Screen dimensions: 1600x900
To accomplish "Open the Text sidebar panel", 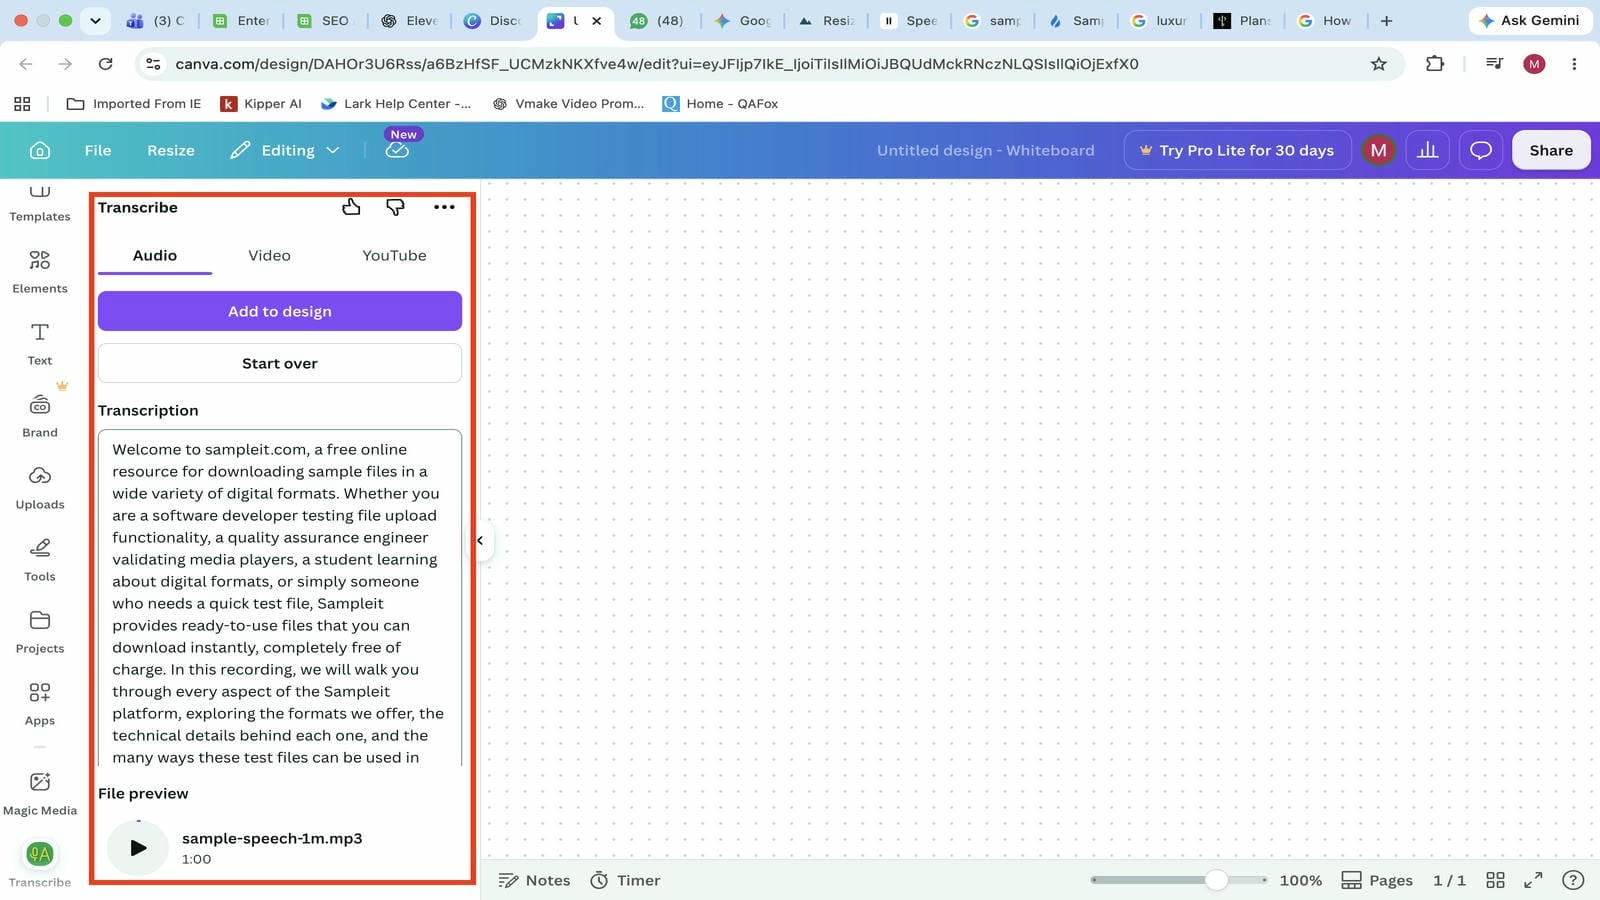I will (x=40, y=343).
